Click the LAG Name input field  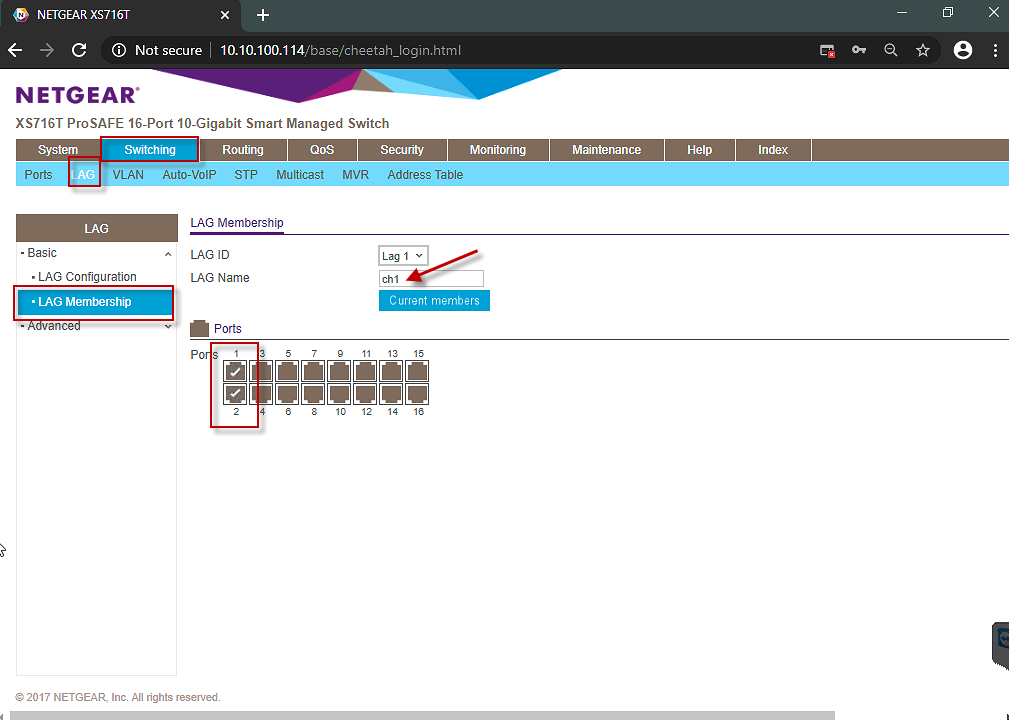(x=431, y=279)
